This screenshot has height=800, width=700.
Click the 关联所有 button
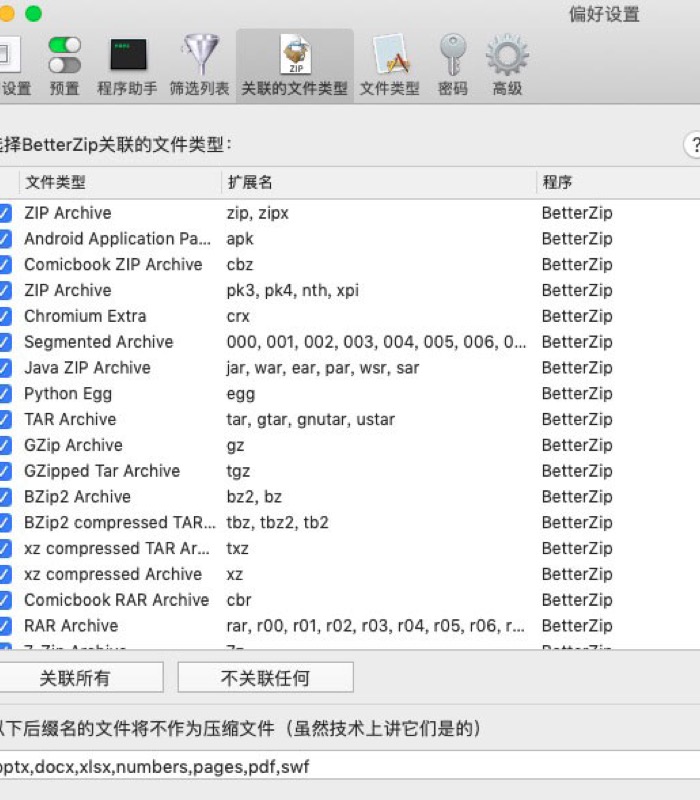(81, 678)
